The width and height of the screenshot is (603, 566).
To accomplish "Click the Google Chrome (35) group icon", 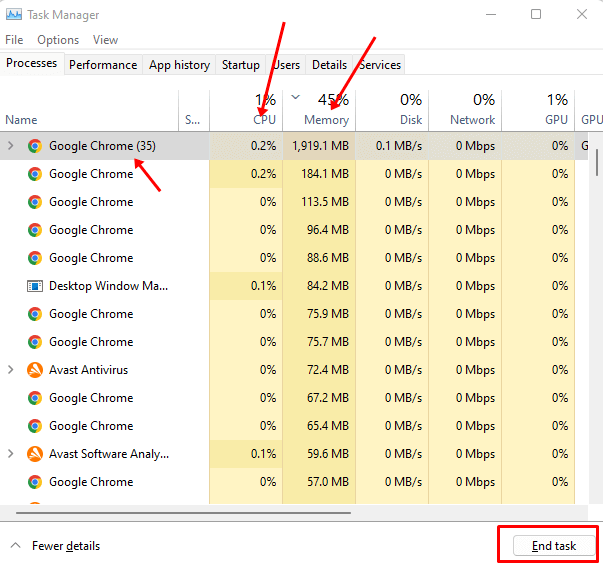I will [35, 146].
